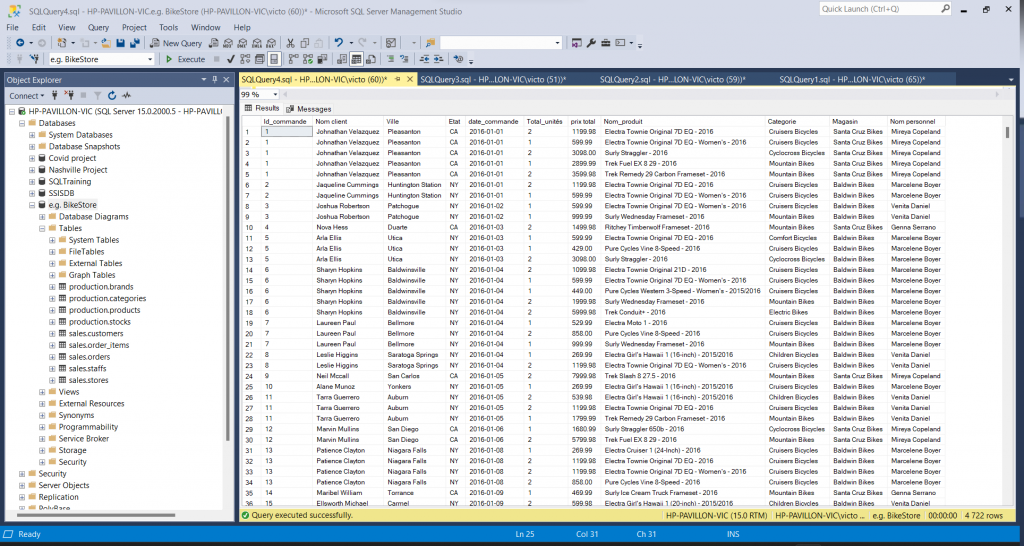Click the Quick Launch search icon
The image size is (1024, 546).
pyautogui.click(x=945, y=8)
